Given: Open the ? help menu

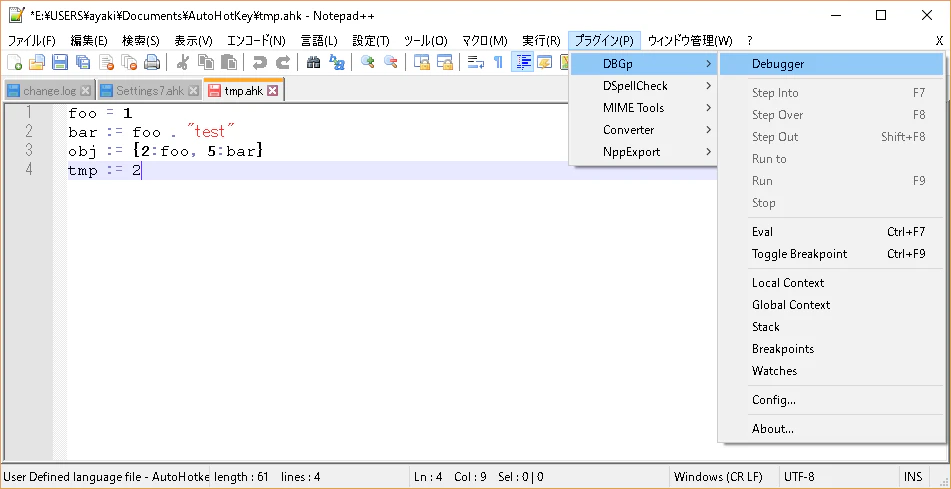Looking at the screenshot, I should (x=750, y=41).
